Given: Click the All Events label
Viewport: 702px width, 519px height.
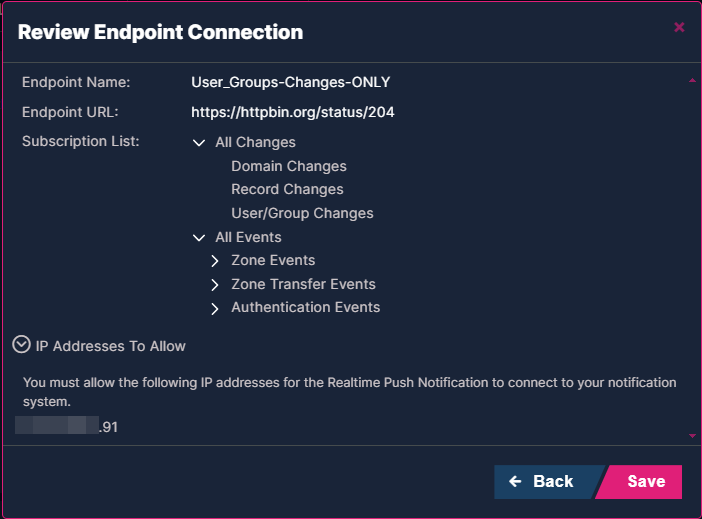Looking at the screenshot, I should 248,237.
